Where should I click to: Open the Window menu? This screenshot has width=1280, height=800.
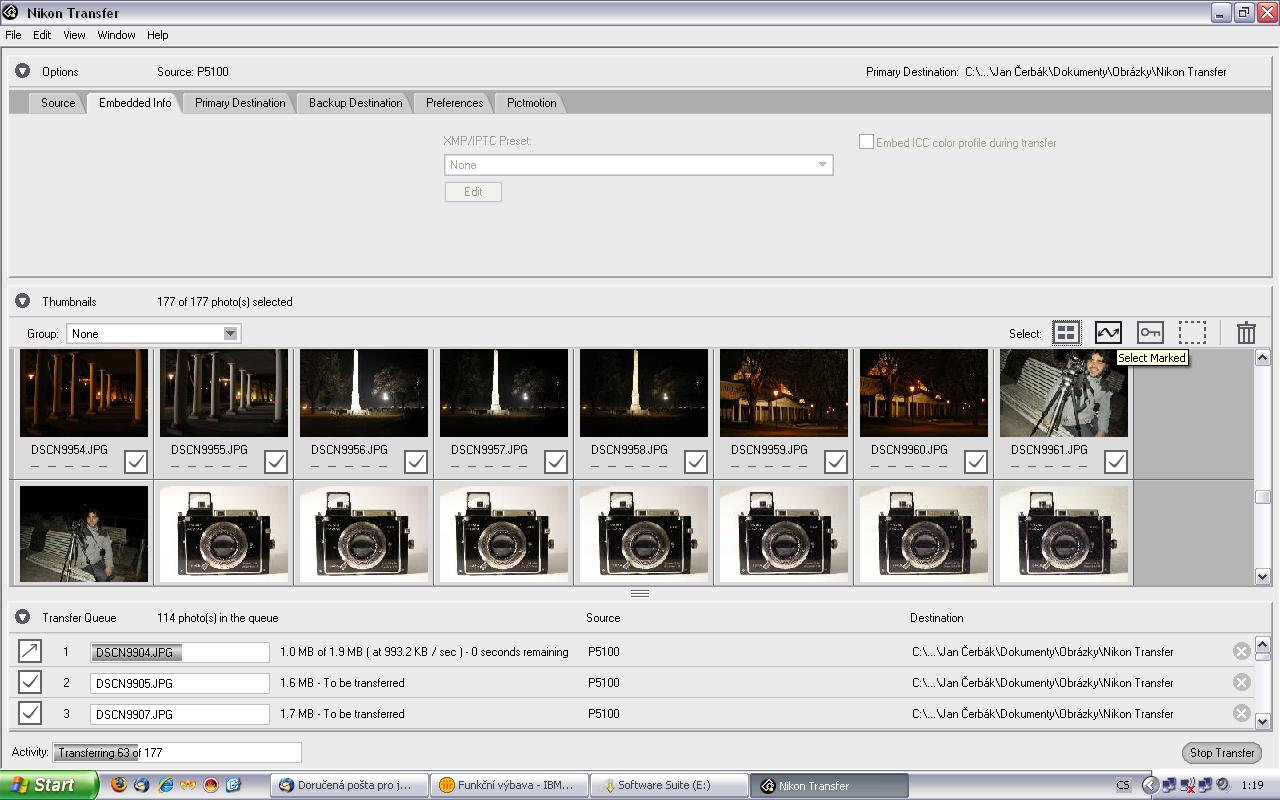pos(116,35)
